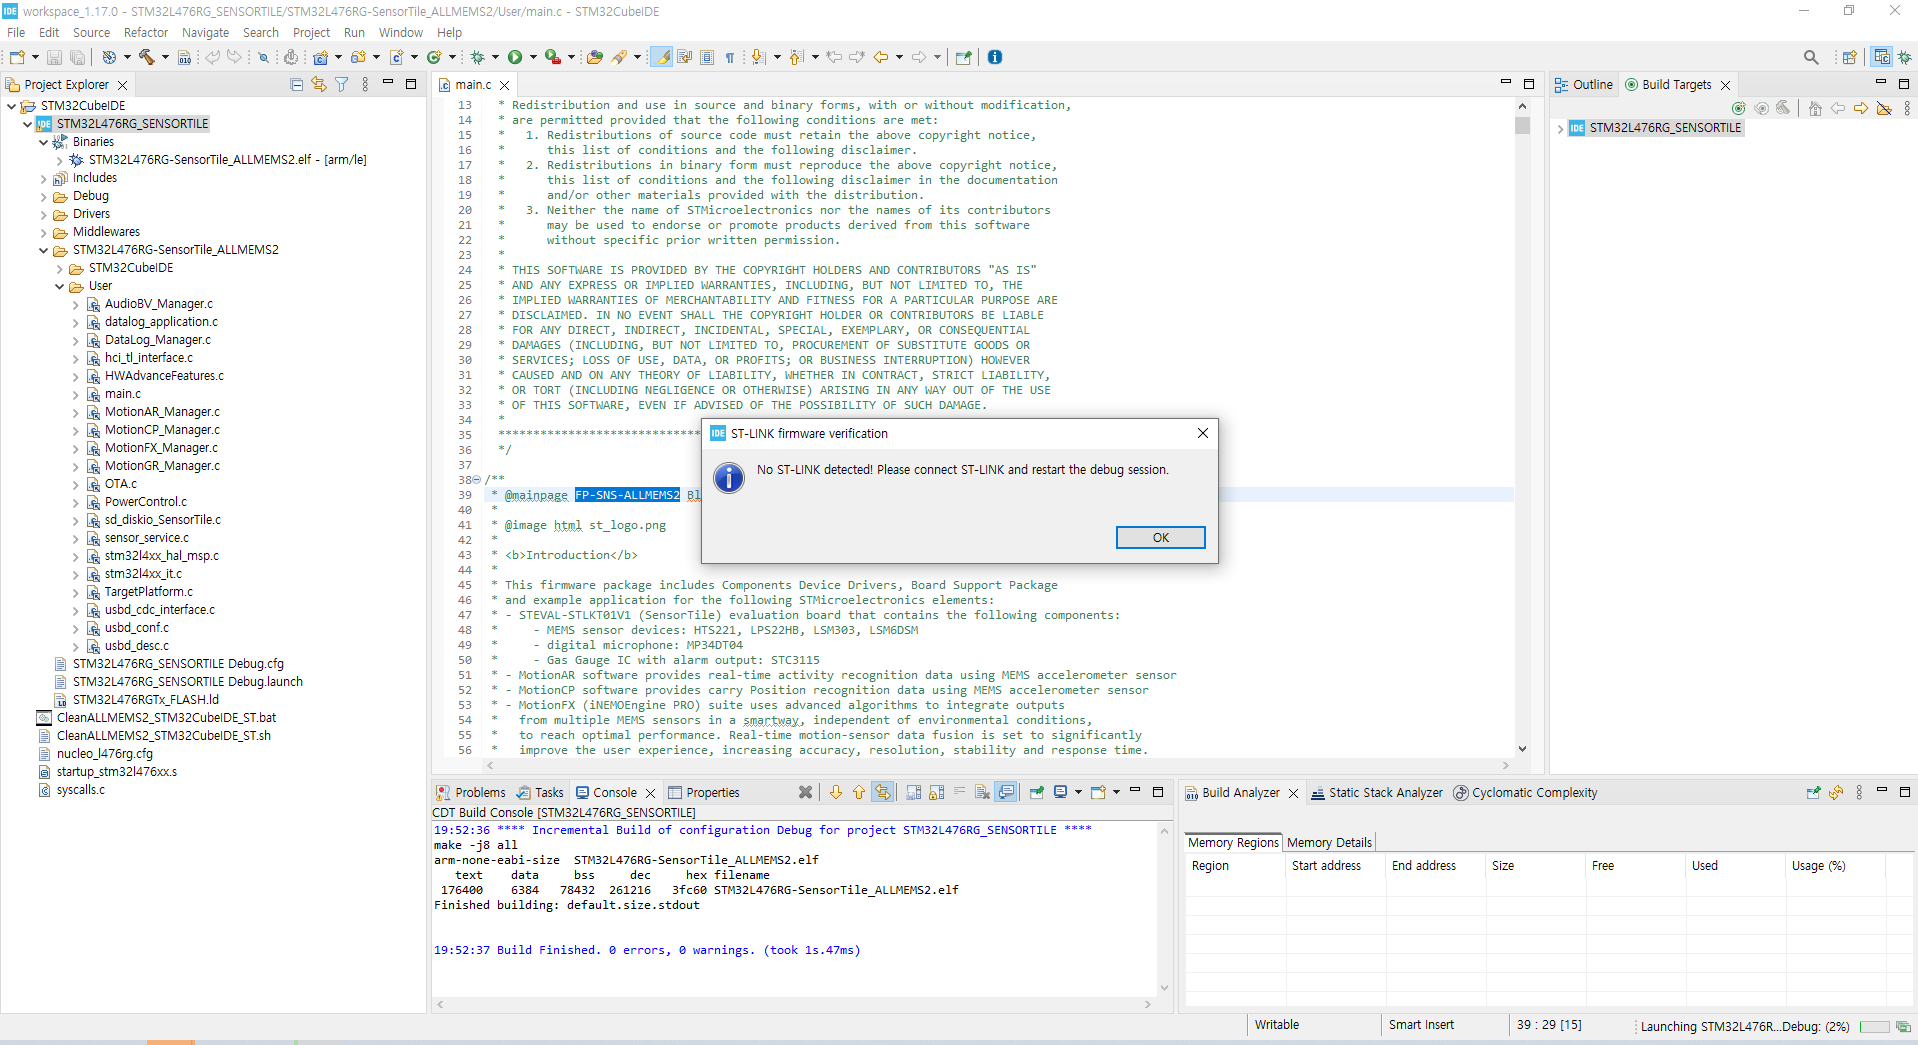This screenshot has height=1045, width=1918.
Task: Expand the Includes folder in Project Explorer
Action: tap(42, 177)
